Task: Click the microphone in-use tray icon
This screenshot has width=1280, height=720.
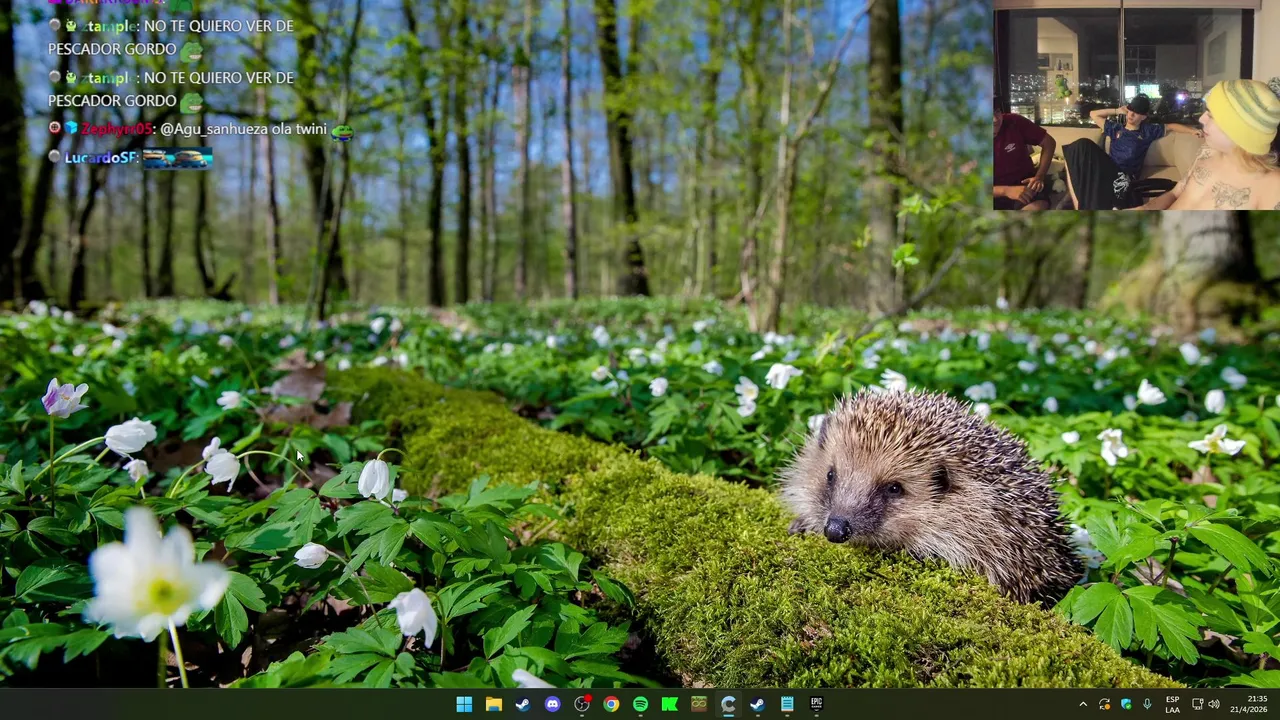Action: pyautogui.click(x=1147, y=705)
